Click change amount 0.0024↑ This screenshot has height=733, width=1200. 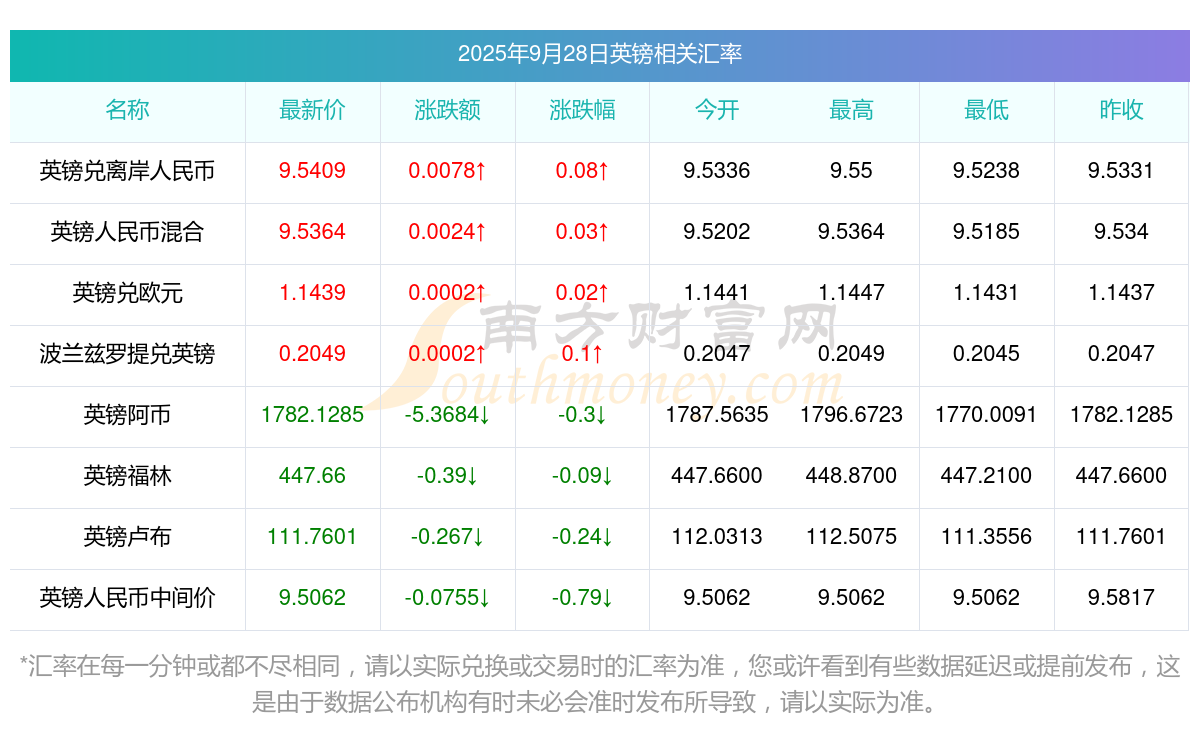(447, 232)
